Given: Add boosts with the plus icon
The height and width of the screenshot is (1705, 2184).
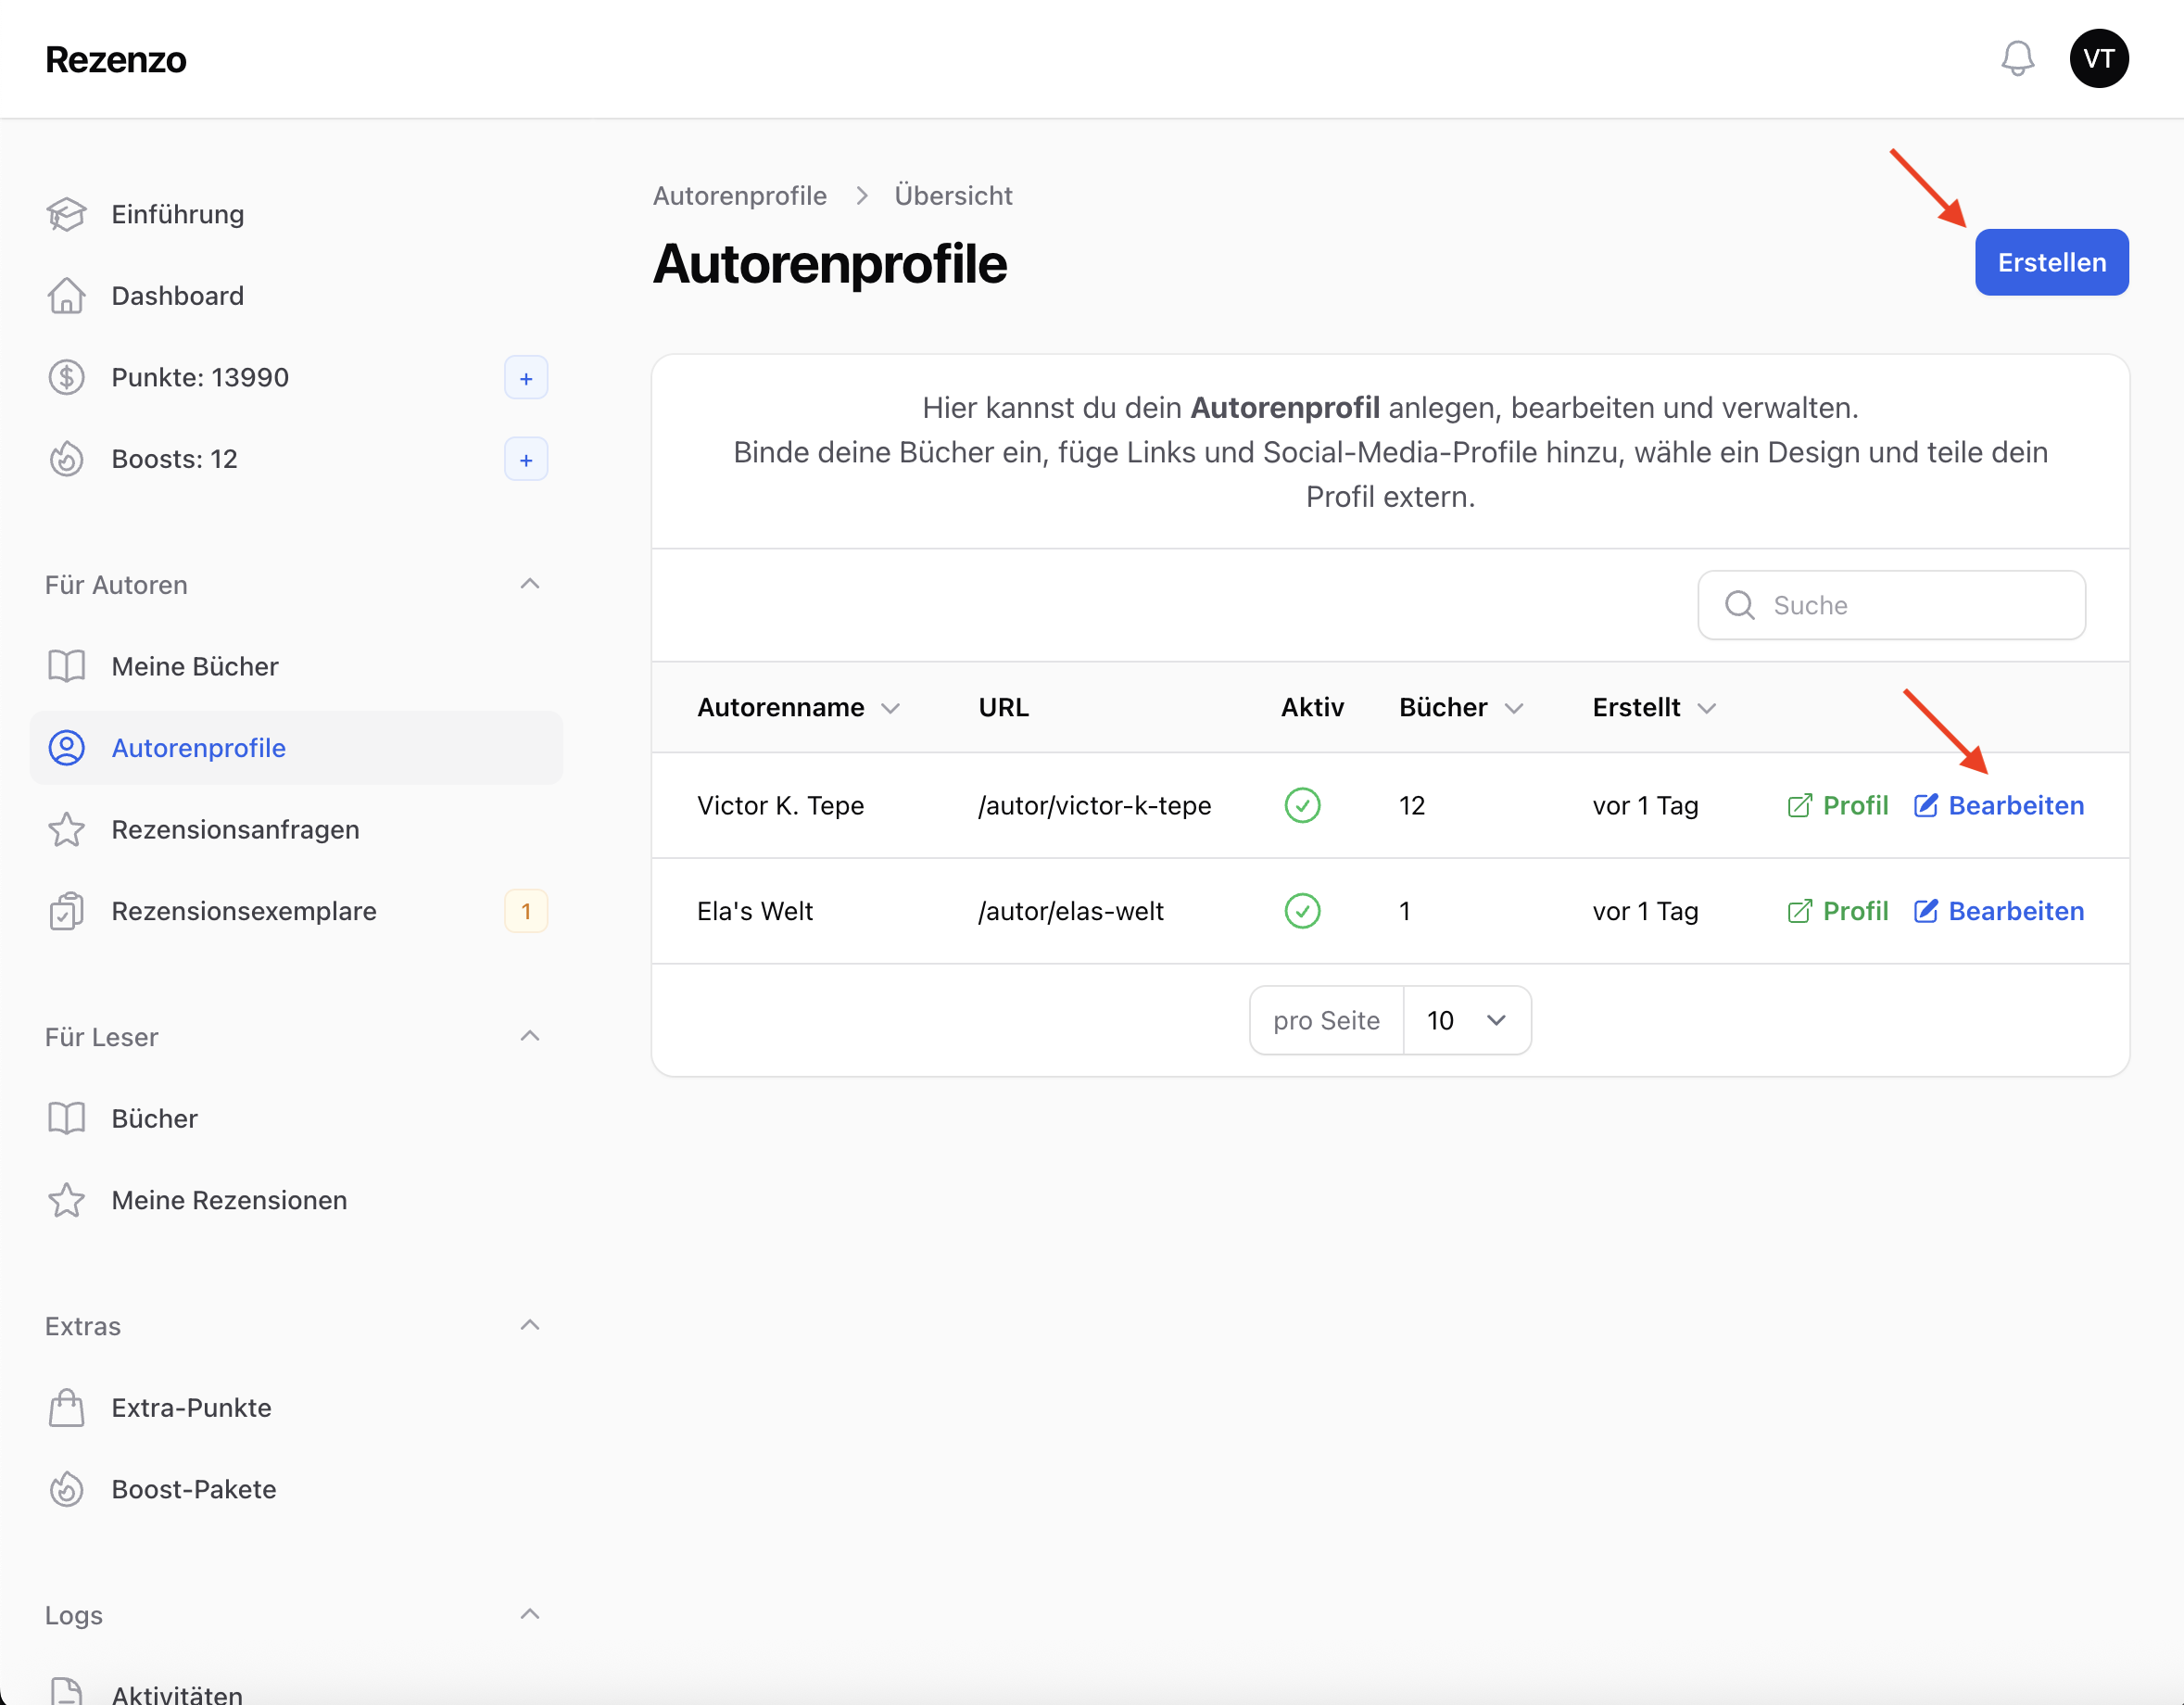Looking at the screenshot, I should (525, 460).
